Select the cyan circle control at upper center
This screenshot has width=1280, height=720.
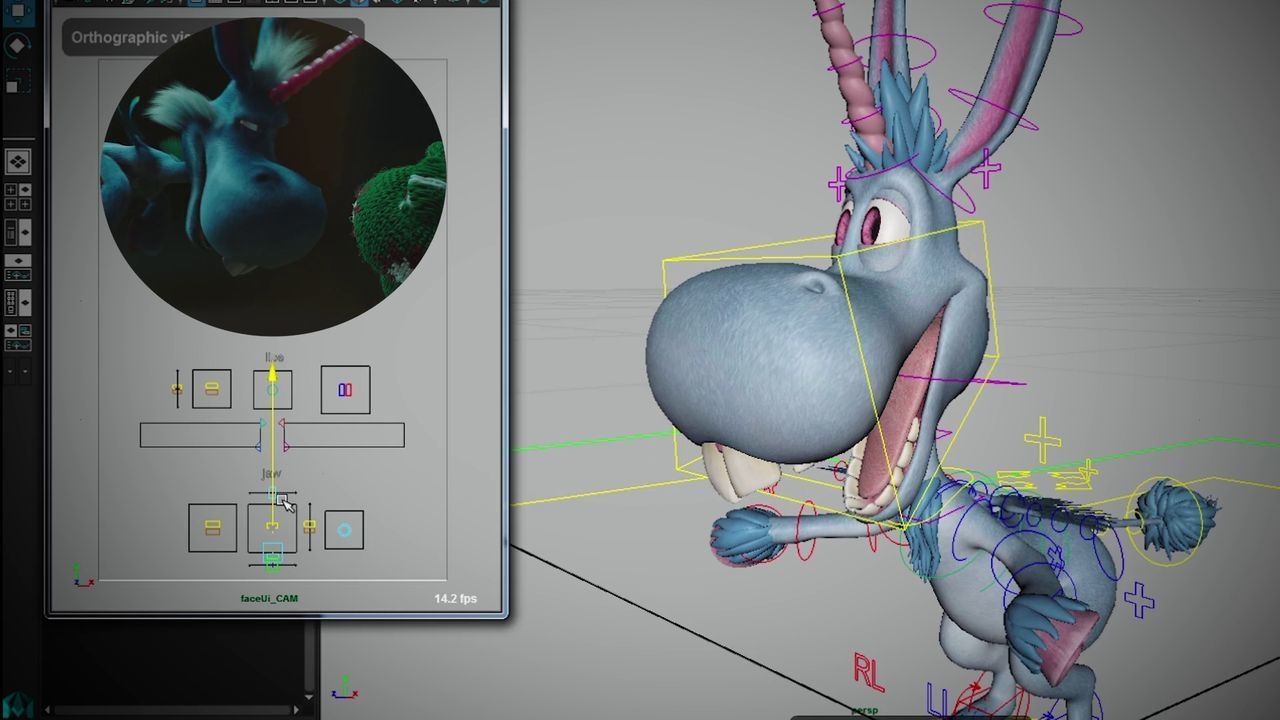pos(272,390)
